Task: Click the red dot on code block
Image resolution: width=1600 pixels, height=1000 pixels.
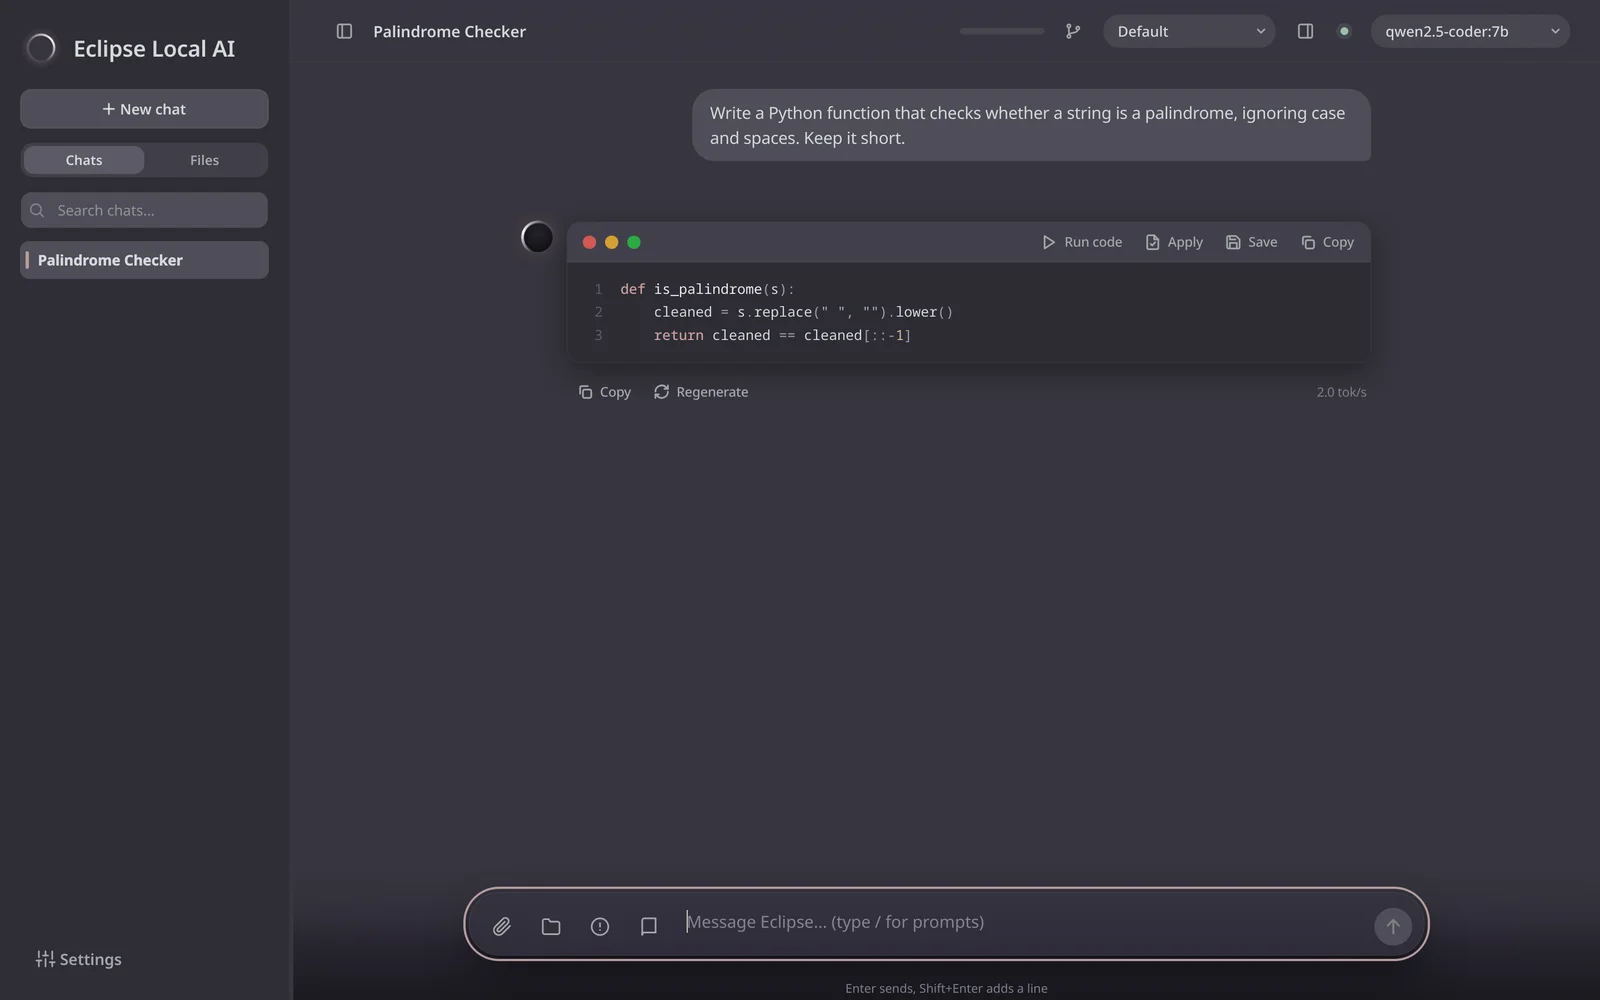Action: [589, 242]
